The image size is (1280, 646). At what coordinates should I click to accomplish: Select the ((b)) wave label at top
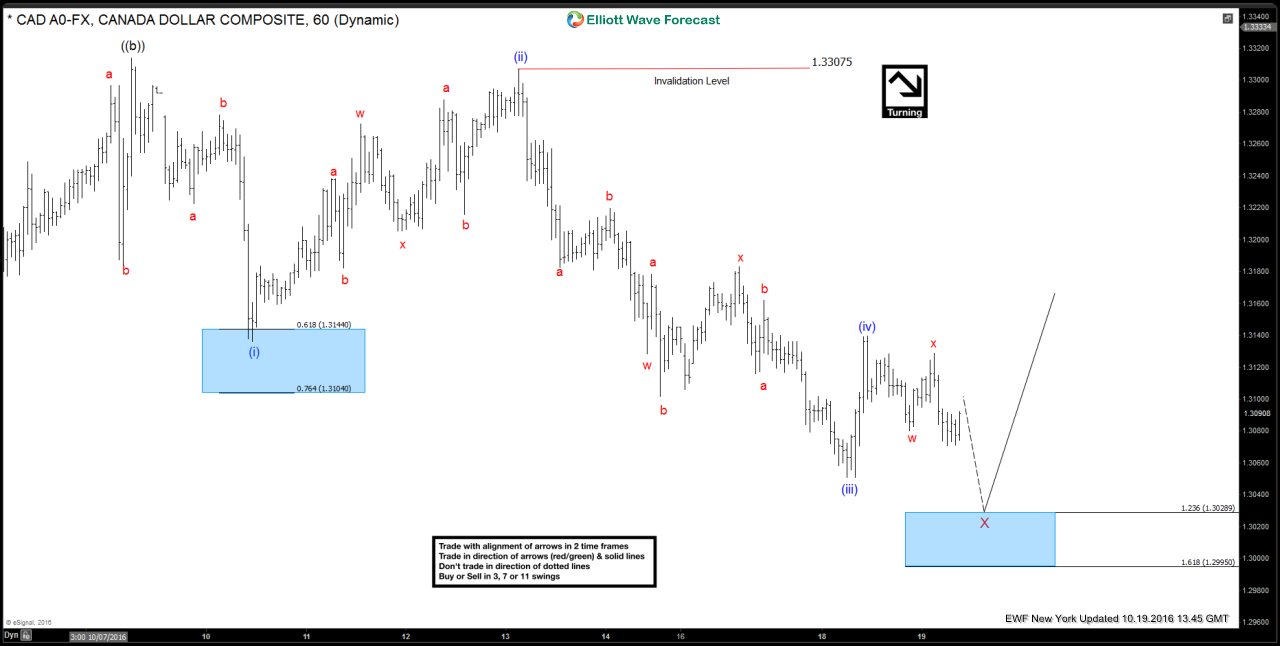[x=133, y=46]
